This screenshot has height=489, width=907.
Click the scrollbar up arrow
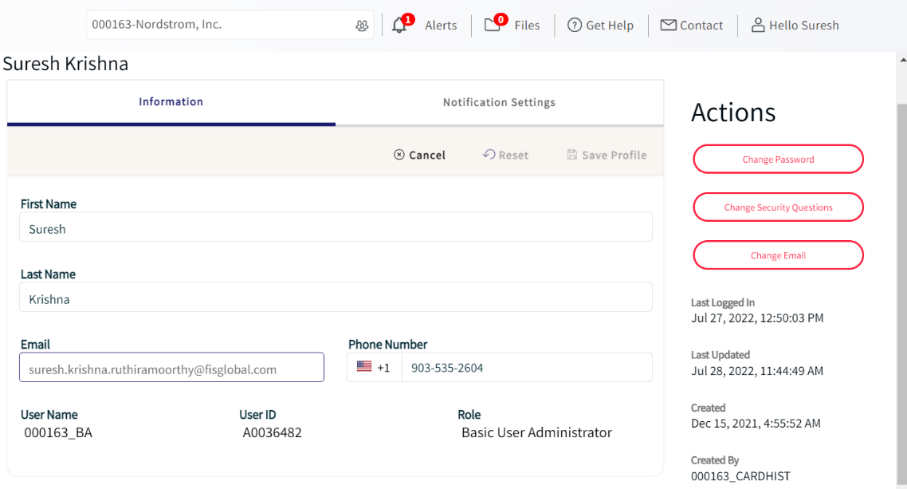click(902, 59)
